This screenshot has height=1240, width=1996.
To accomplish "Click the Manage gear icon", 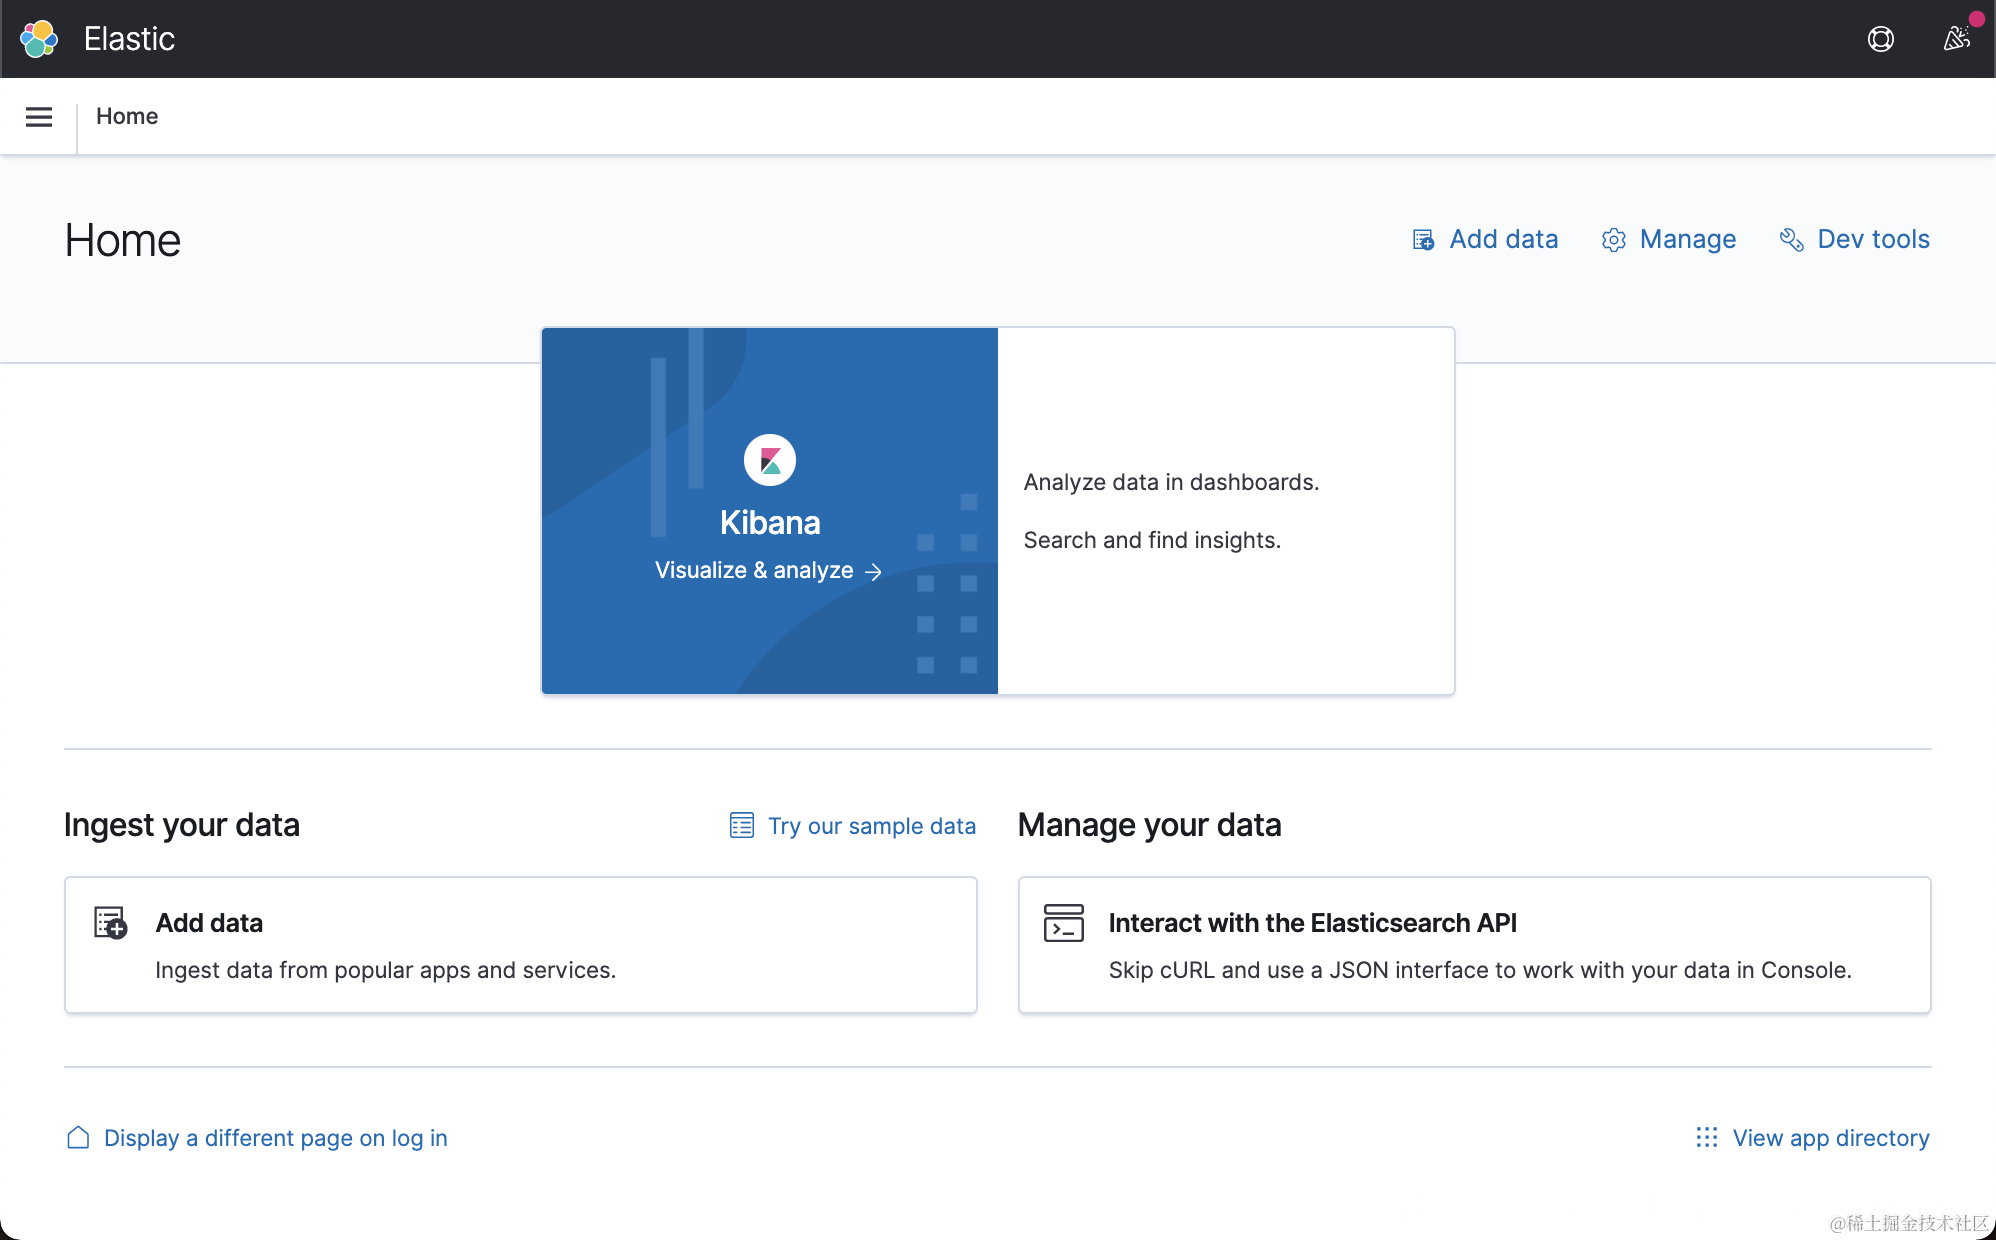I will pyautogui.click(x=1613, y=240).
